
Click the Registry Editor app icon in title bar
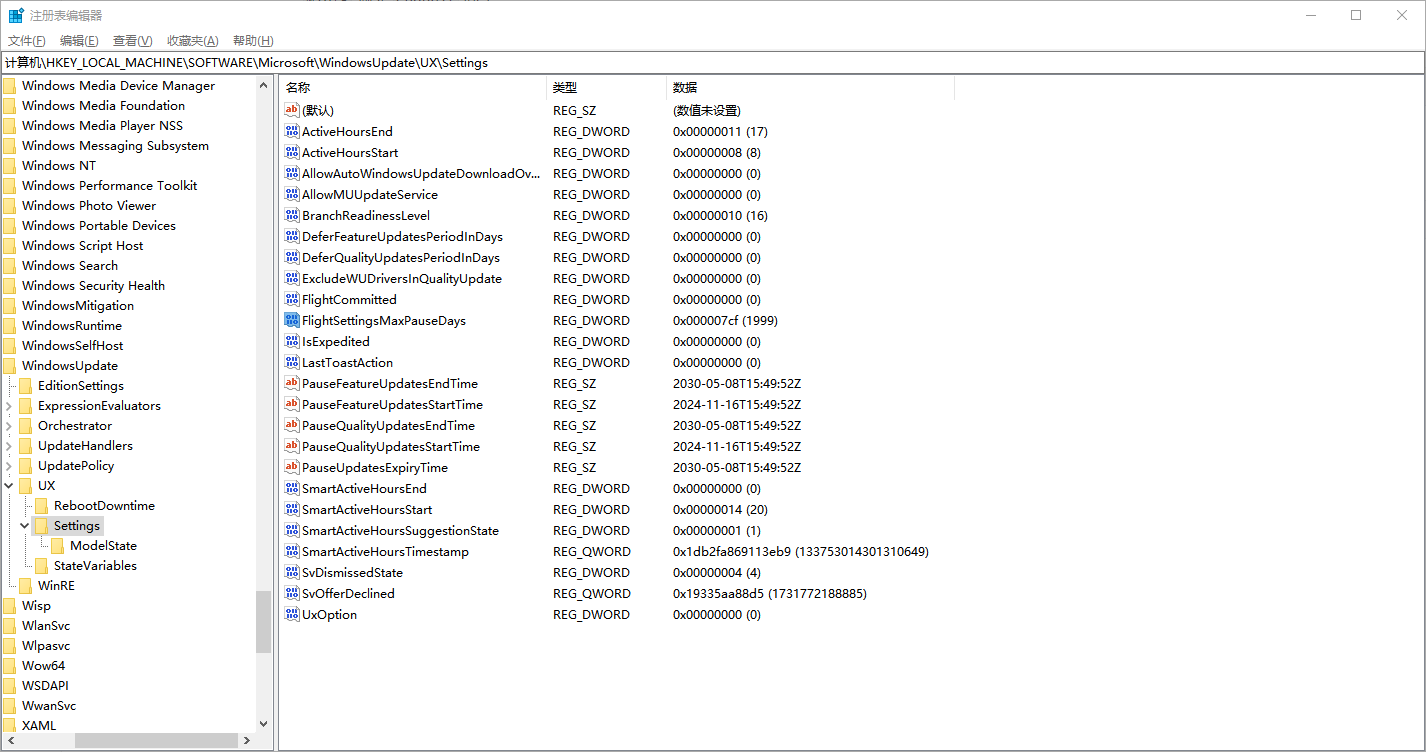click(16, 15)
